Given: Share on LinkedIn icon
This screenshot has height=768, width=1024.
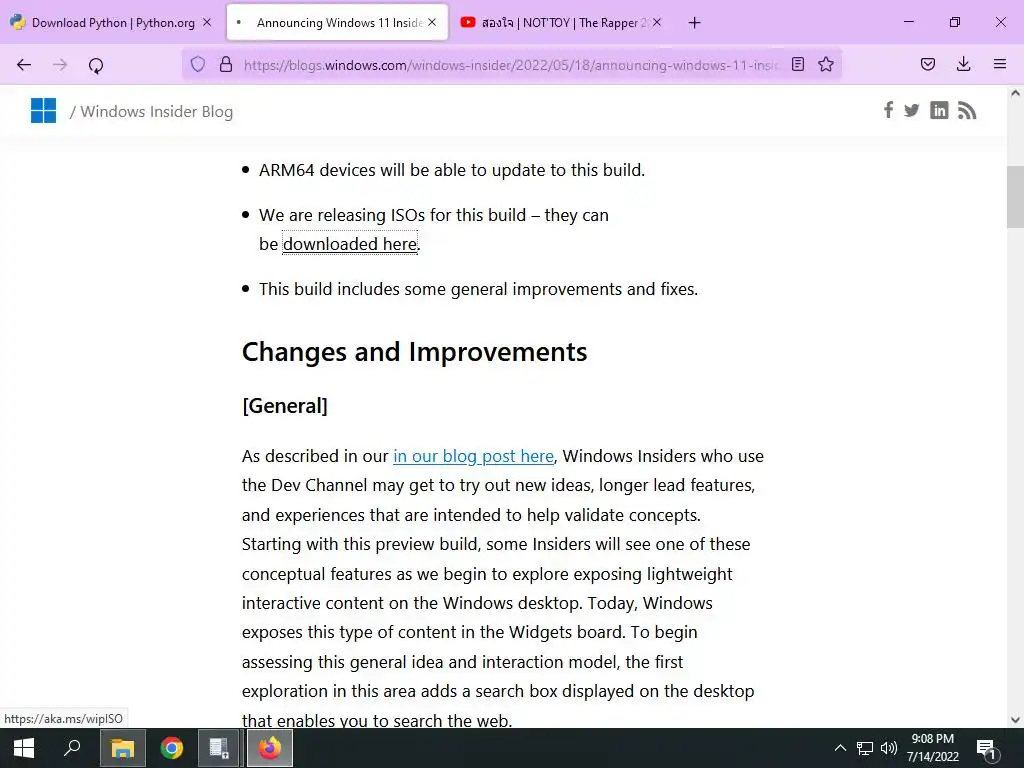Looking at the screenshot, I should (x=939, y=110).
